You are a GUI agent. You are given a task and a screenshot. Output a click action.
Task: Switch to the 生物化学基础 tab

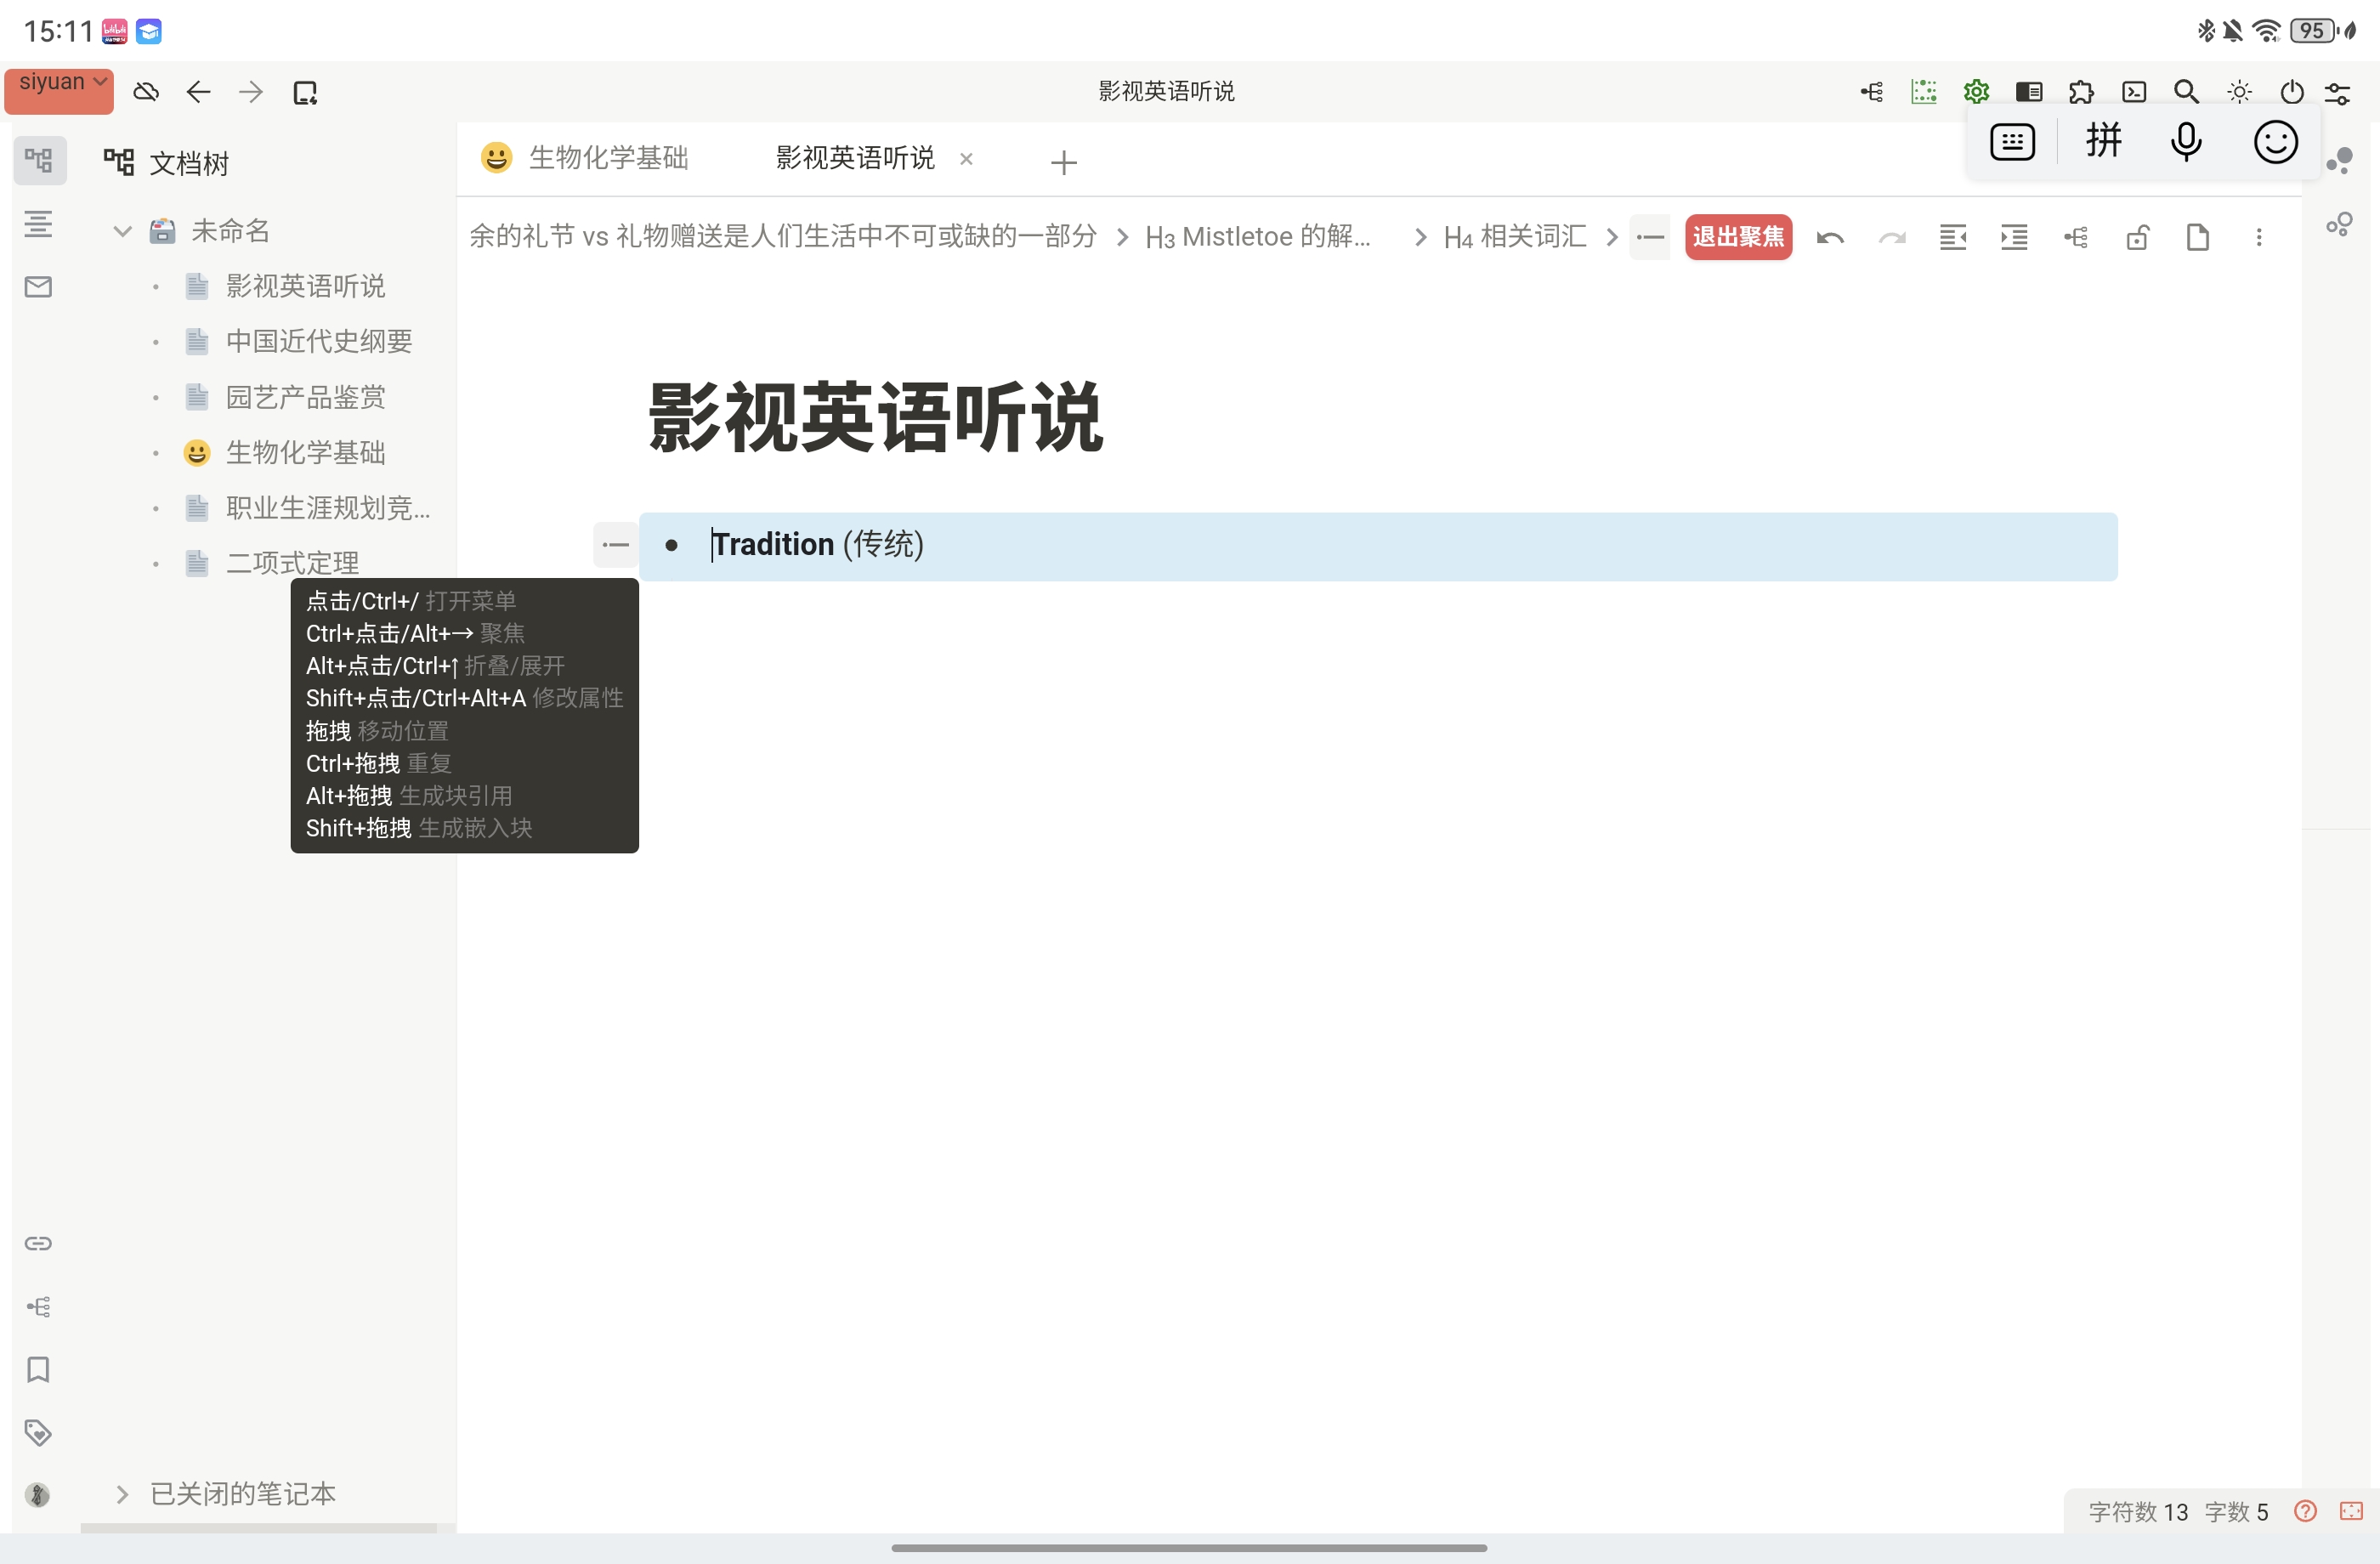607,157
